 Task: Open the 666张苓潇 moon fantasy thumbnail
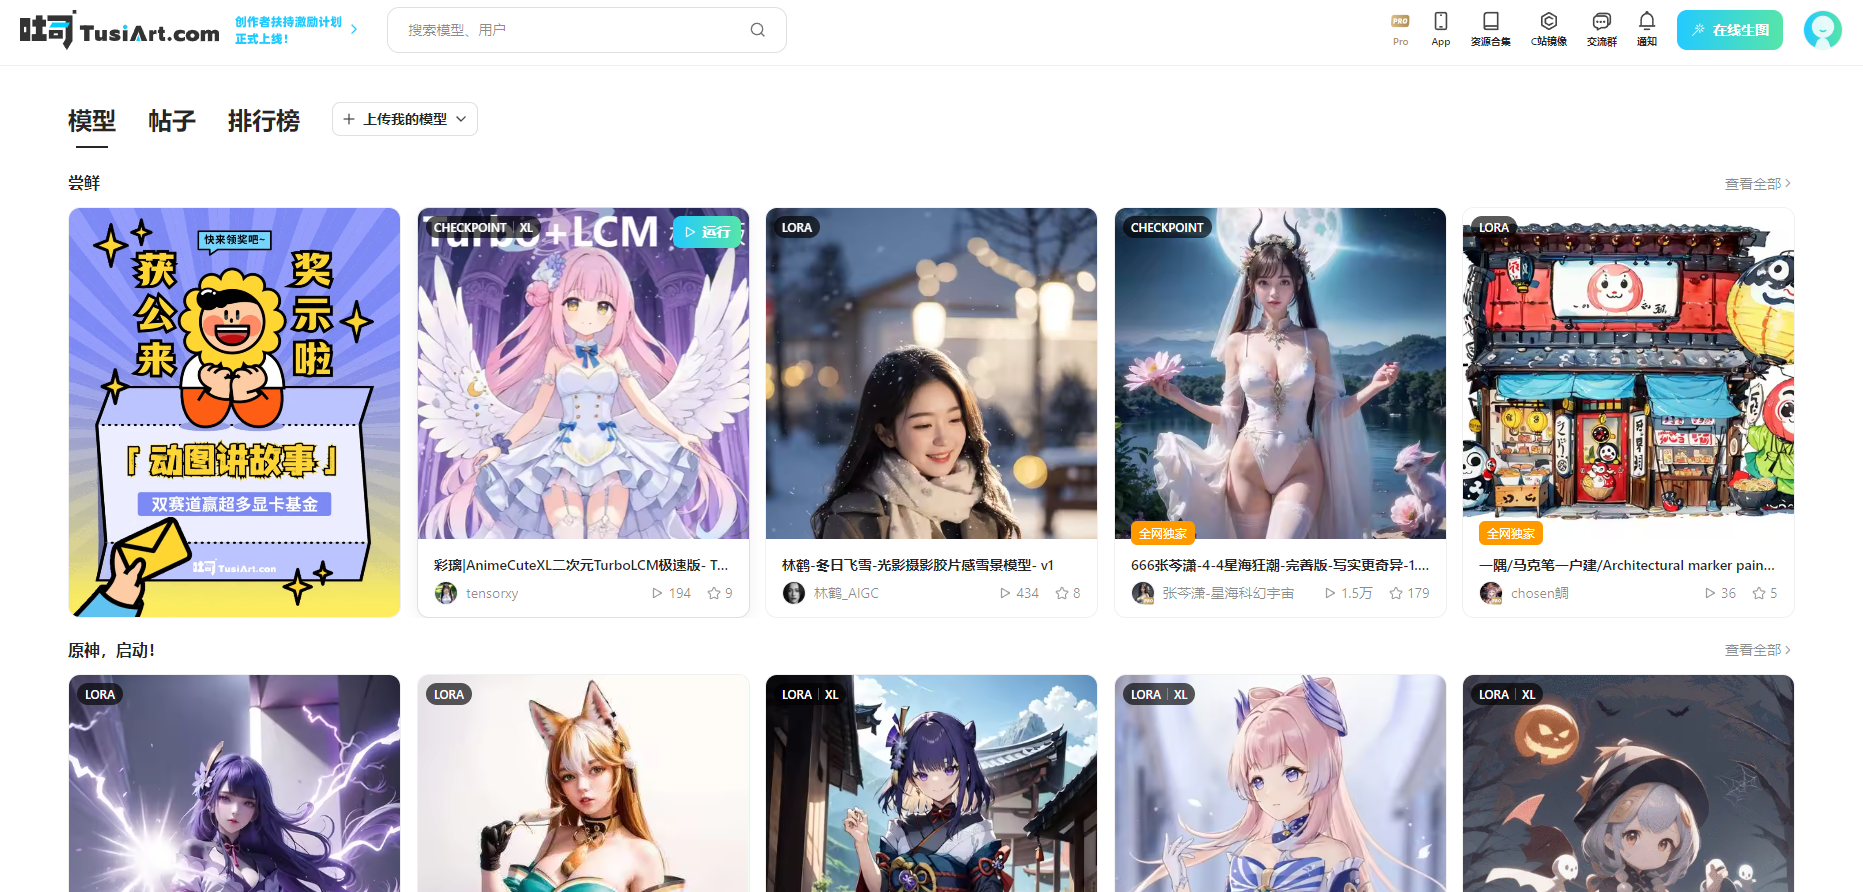pos(1280,374)
